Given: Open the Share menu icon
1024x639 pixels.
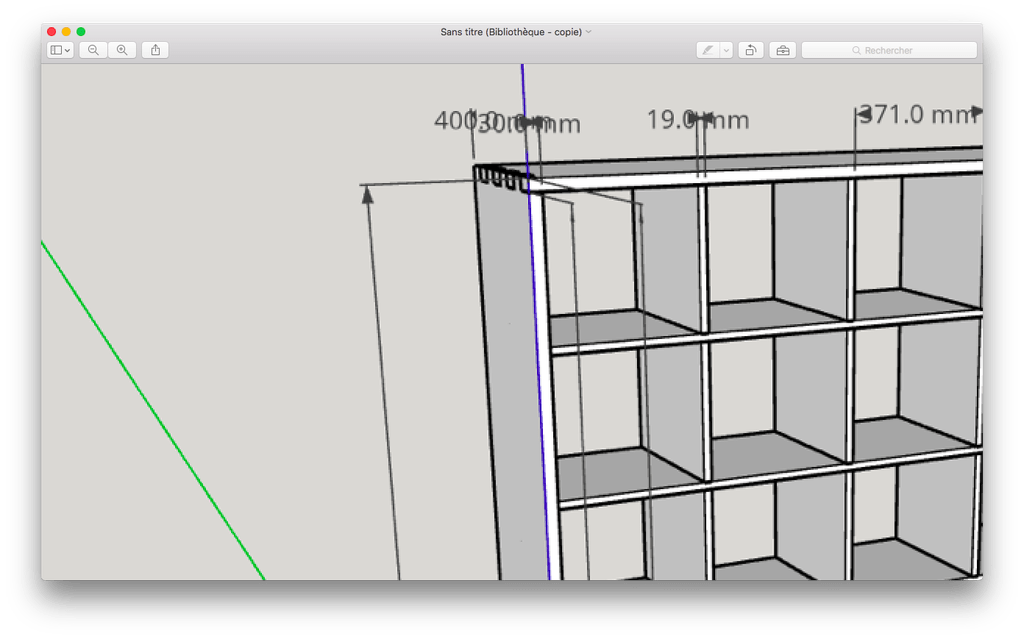Looking at the screenshot, I should (x=155, y=50).
